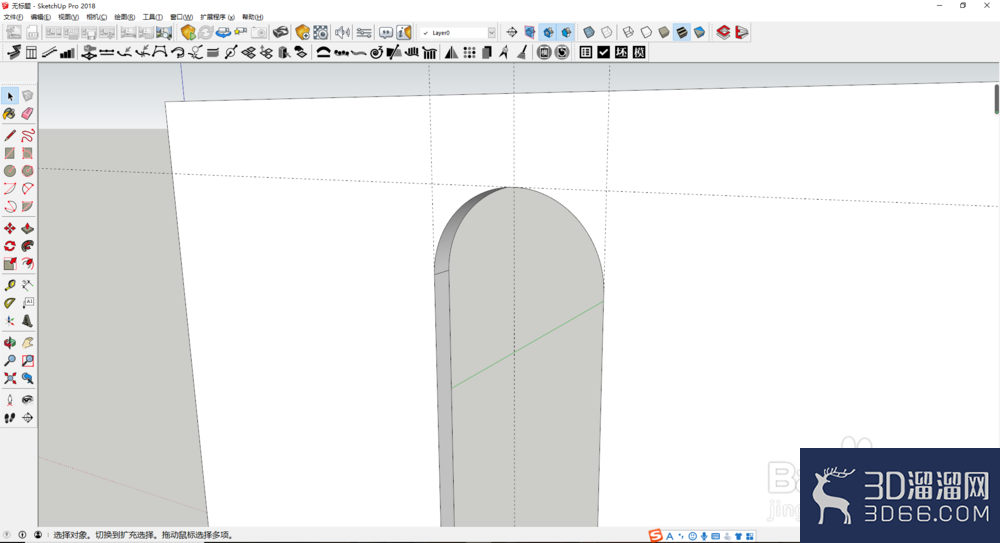Select the Orbit camera tool
Viewport: 1000px width, 543px height.
(10, 343)
